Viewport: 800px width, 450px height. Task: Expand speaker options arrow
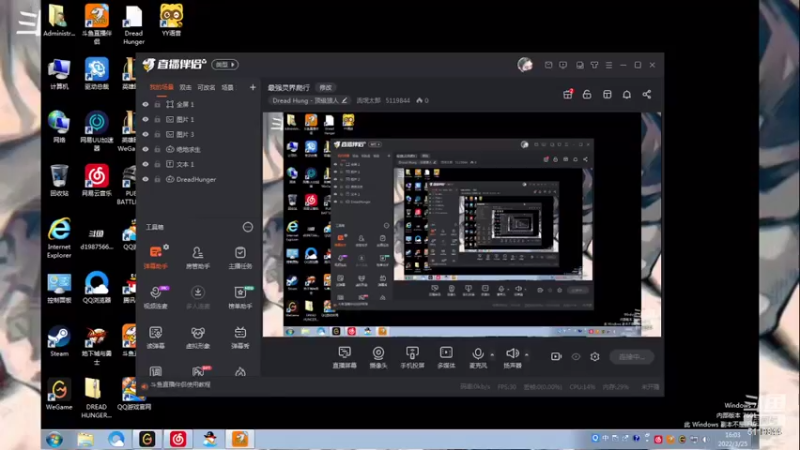pyautogui.click(x=527, y=355)
